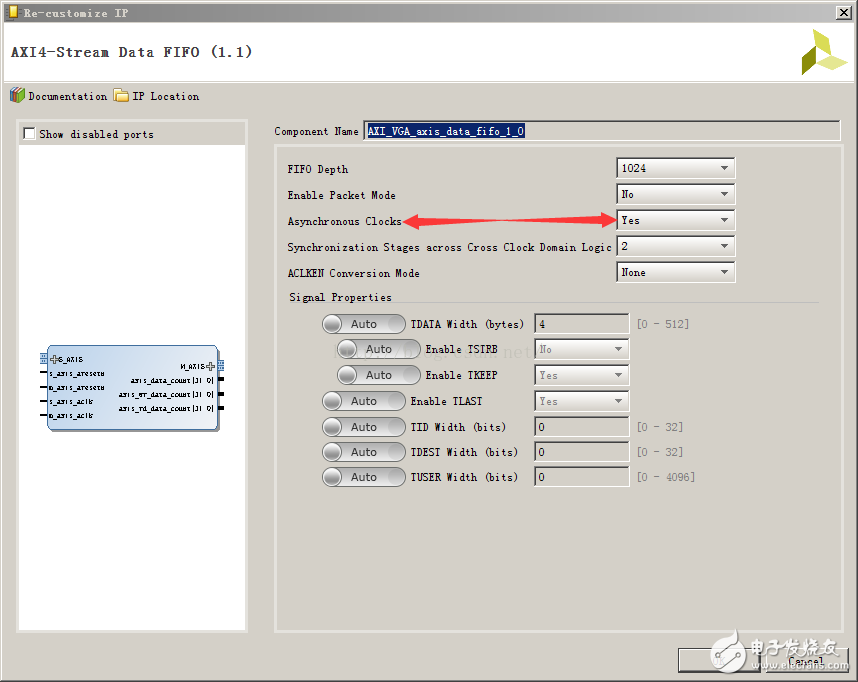Open the Asynchronous Clocks dropdown
The image size is (858, 682).
point(675,220)
